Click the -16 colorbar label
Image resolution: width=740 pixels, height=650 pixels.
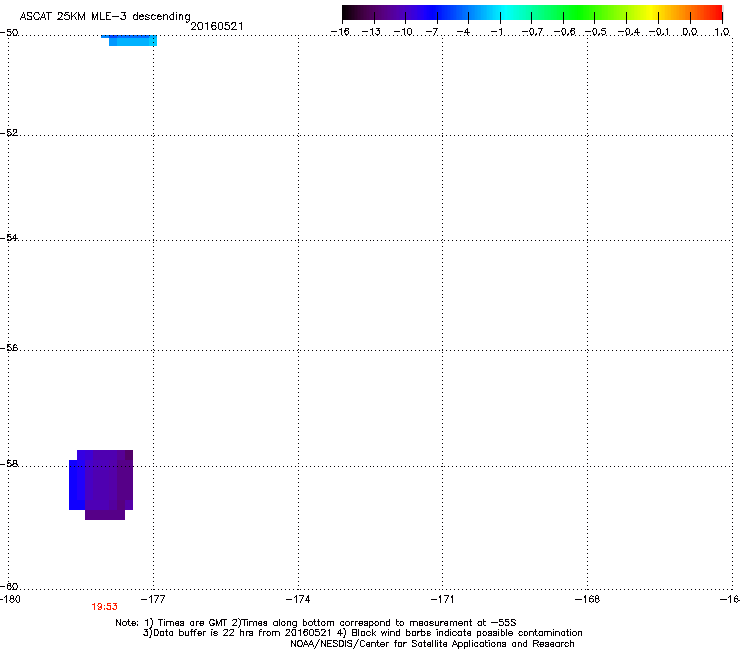pos(340,32)
